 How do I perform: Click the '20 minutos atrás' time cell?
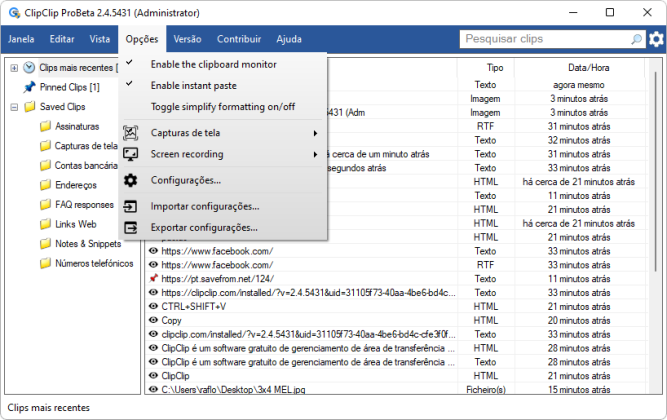point(579,320)
